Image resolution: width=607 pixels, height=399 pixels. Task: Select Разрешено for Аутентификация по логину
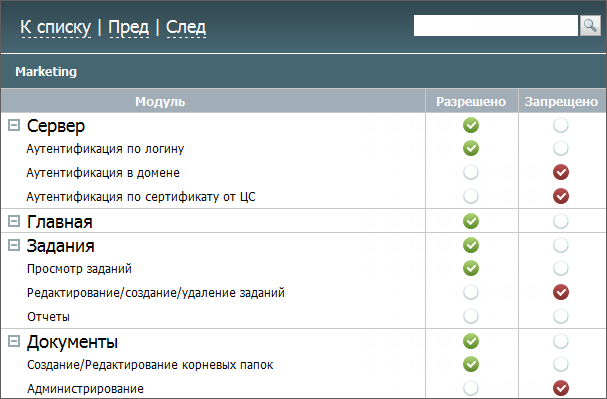coord(471,148)
